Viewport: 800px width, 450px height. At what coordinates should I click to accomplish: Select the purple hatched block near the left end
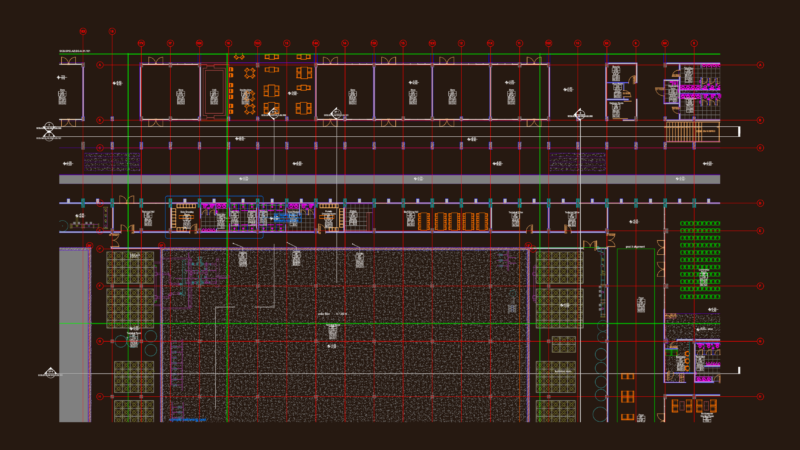pos(112,162)
